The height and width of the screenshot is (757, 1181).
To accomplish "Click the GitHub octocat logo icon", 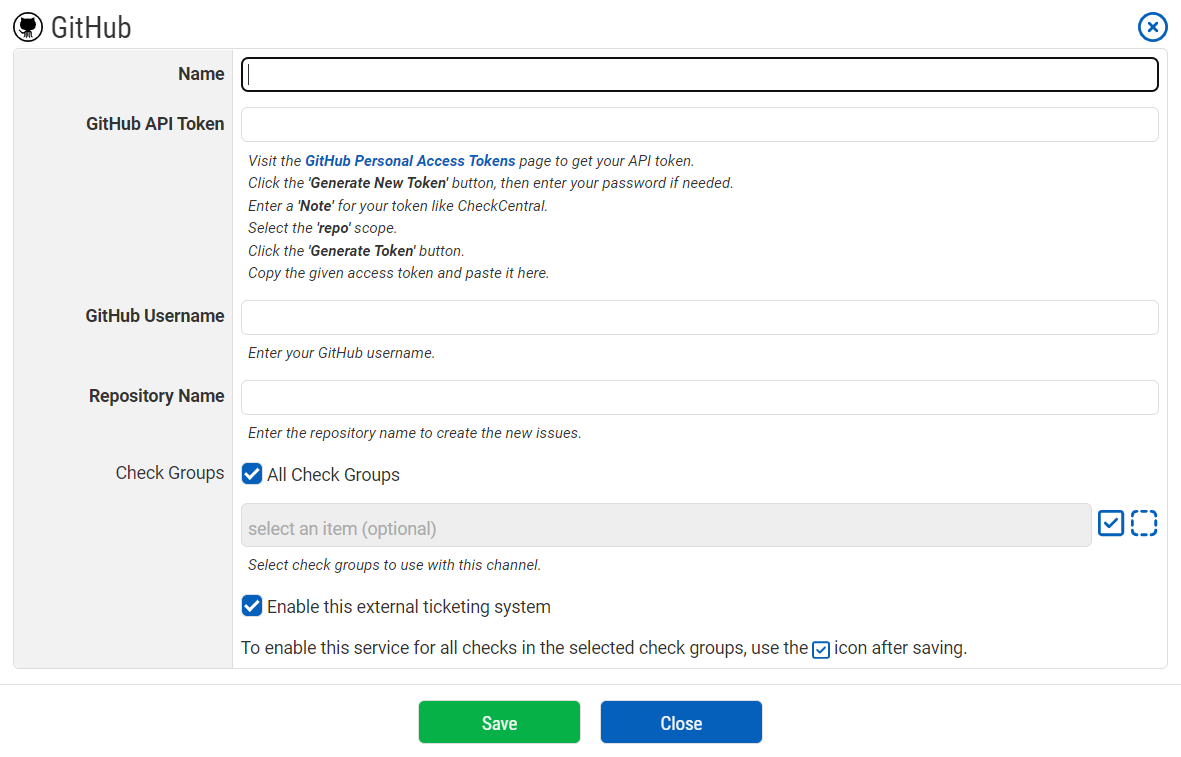I will tap(28, 27).
